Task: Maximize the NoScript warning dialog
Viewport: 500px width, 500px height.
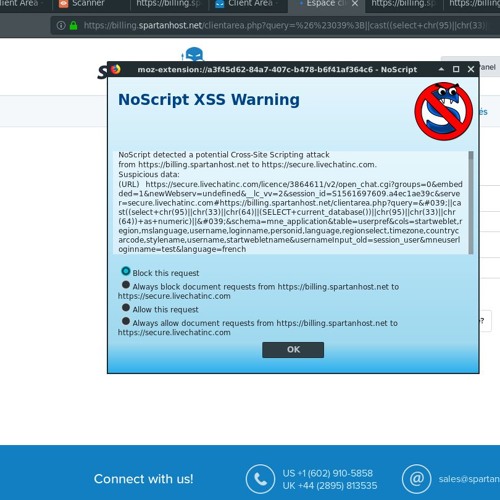Action: click(456, 69)
